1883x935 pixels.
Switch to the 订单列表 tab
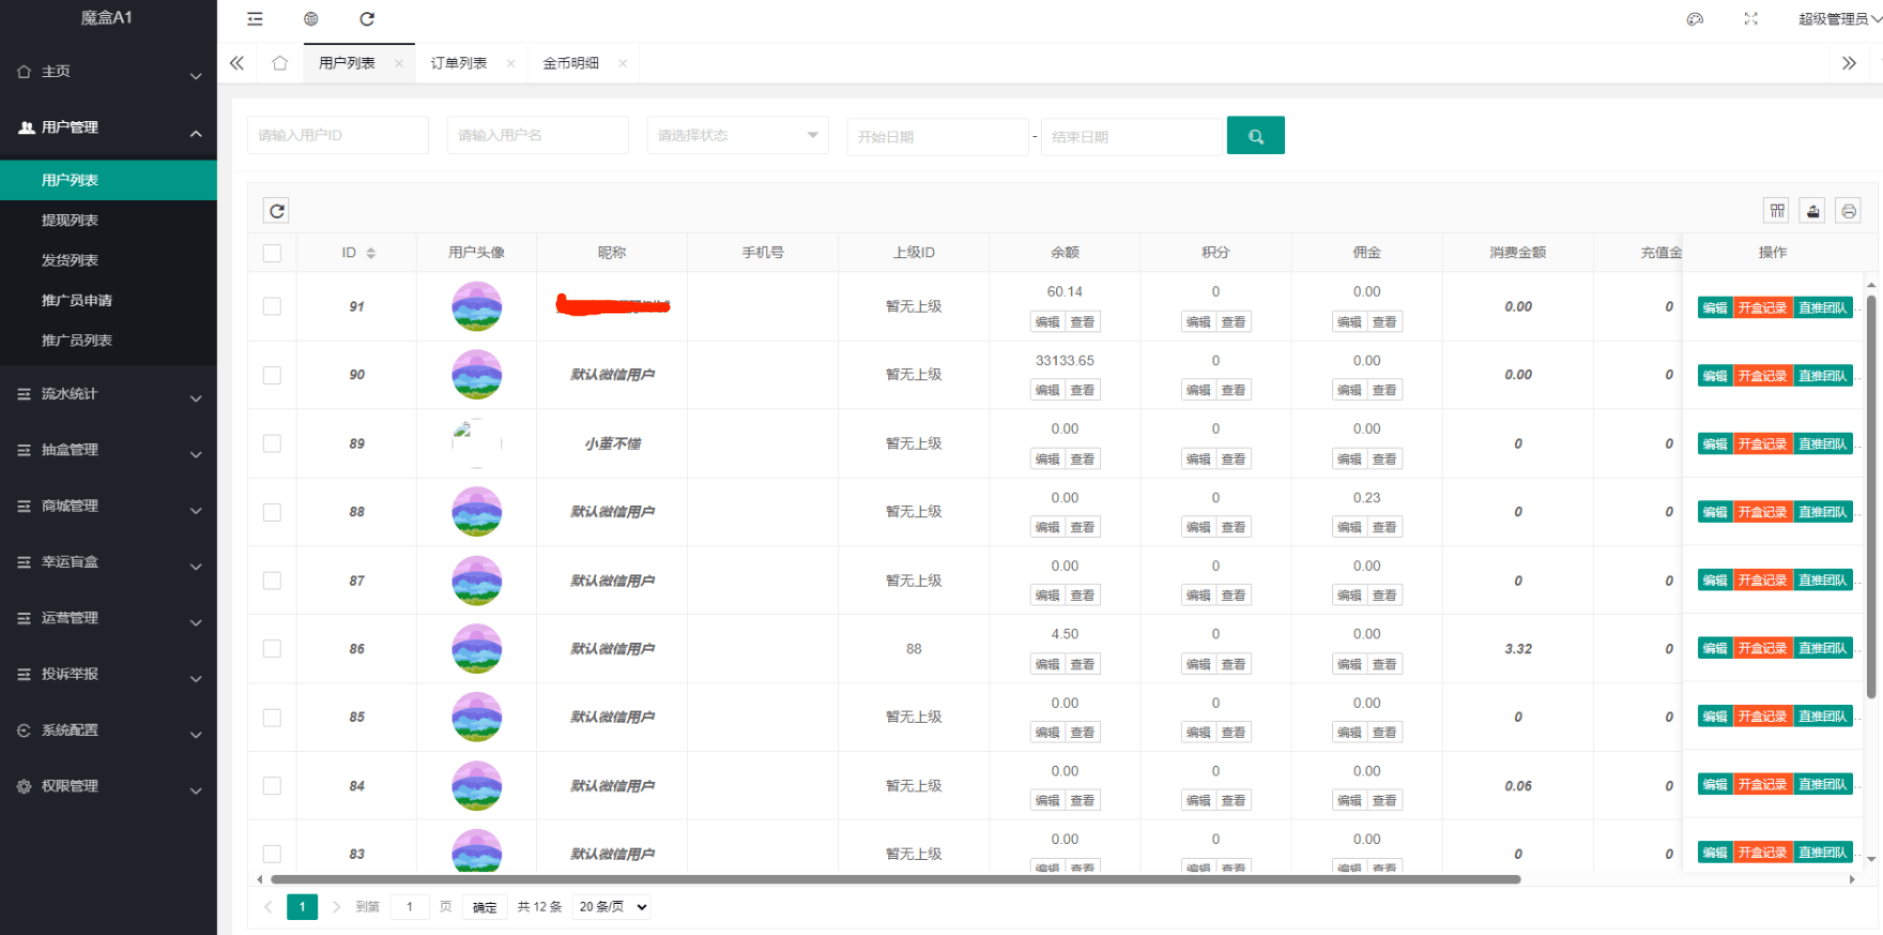coord(458,62)
